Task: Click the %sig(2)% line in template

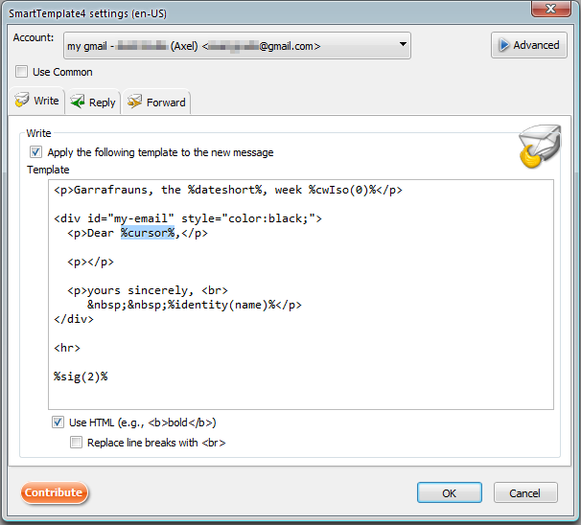Action: click(x=80, y=376)
